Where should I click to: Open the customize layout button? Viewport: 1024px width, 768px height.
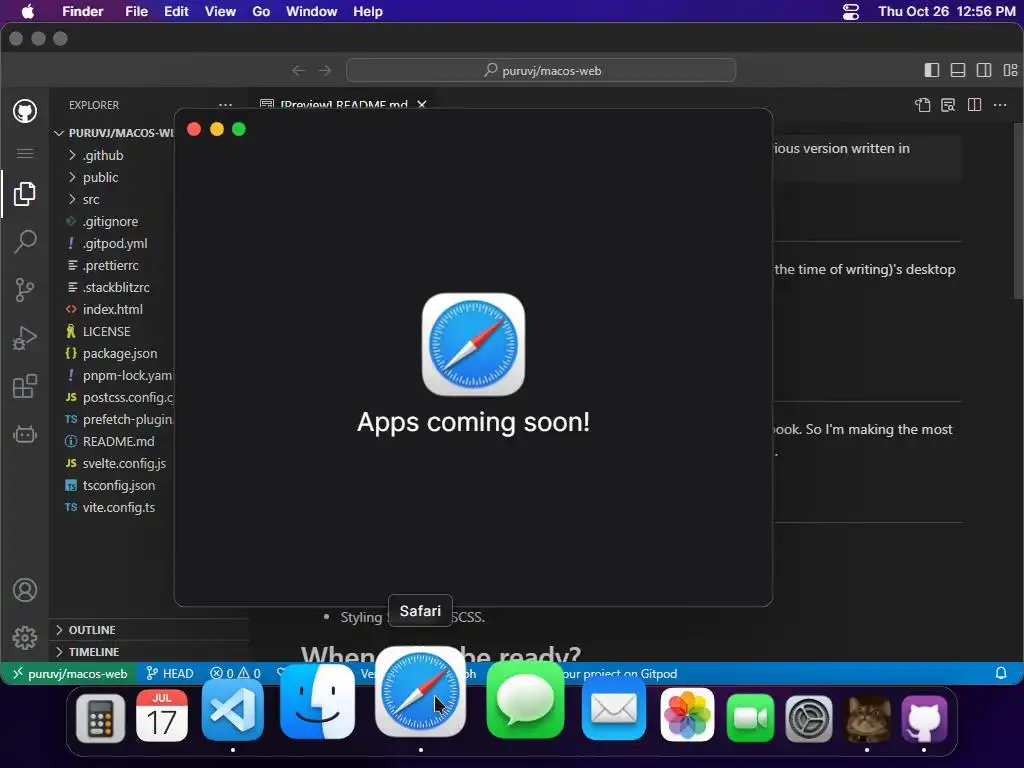click(1010, 71)
